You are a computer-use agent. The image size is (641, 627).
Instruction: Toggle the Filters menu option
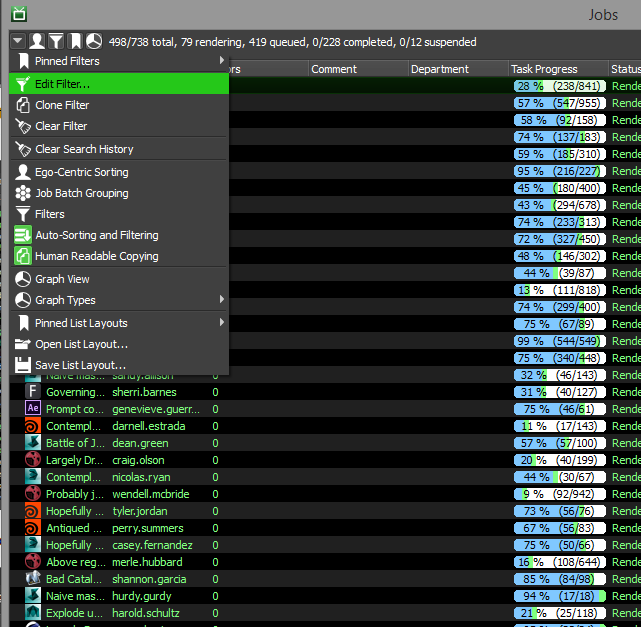click(x=119, y=214)
